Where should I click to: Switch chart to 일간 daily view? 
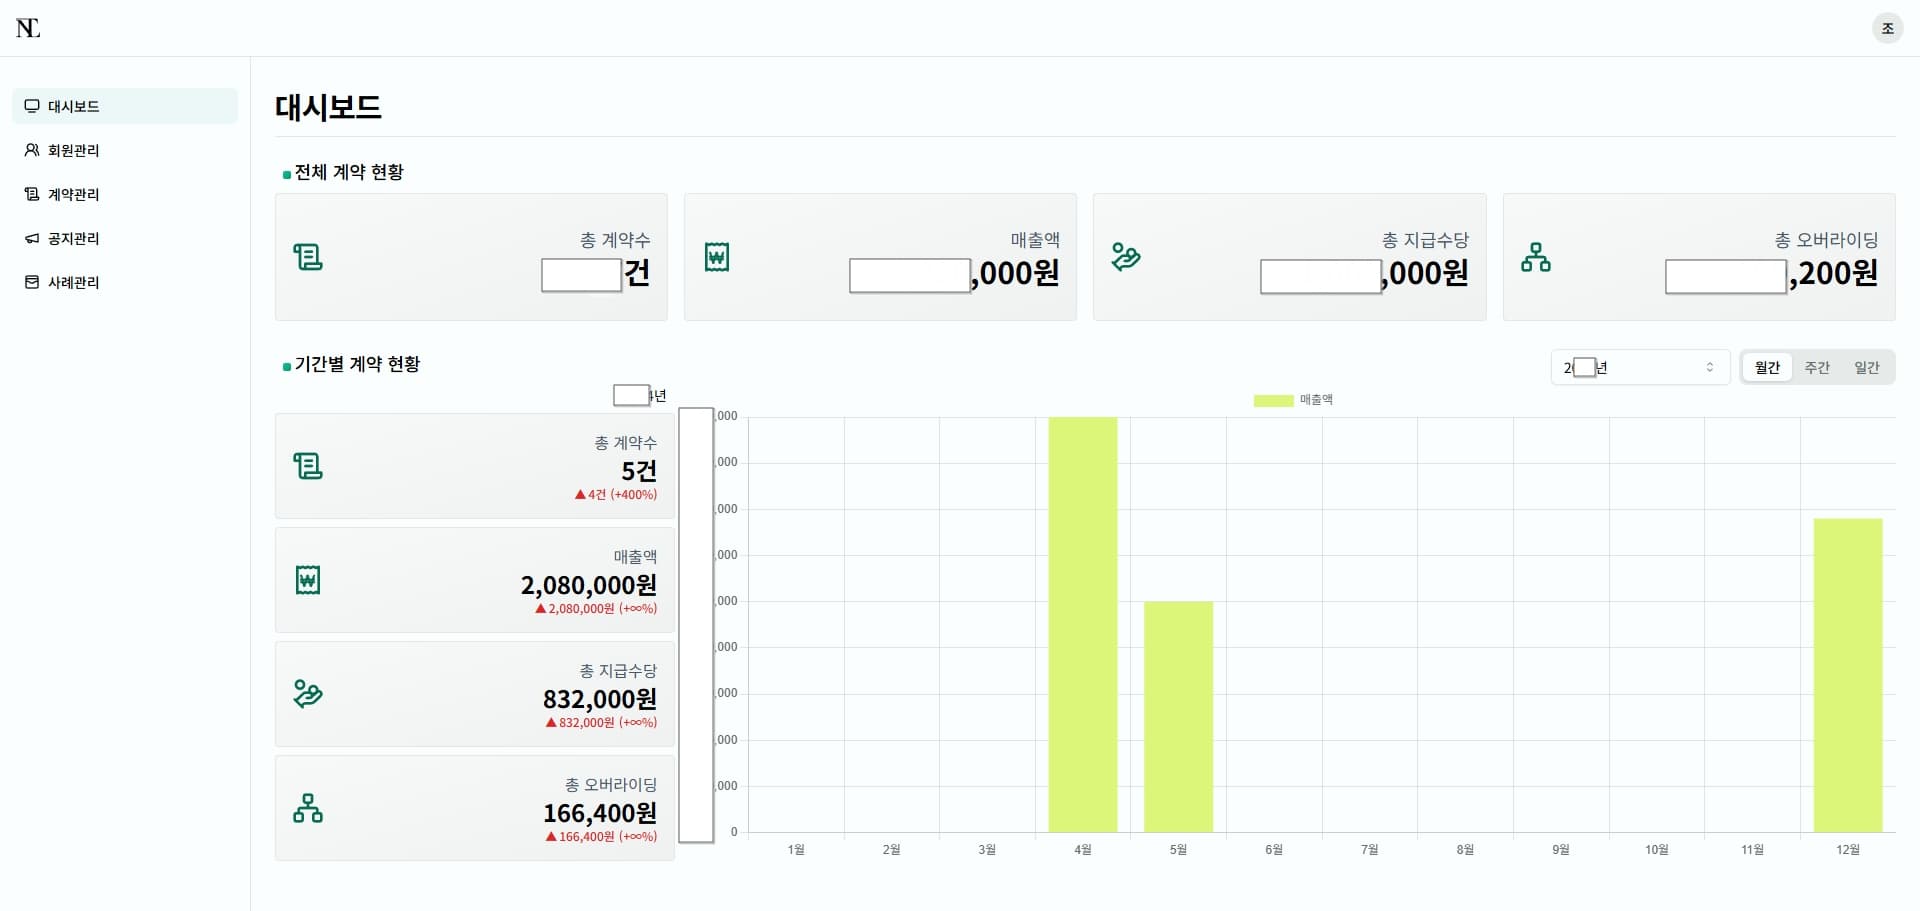tap(1866, 367)
